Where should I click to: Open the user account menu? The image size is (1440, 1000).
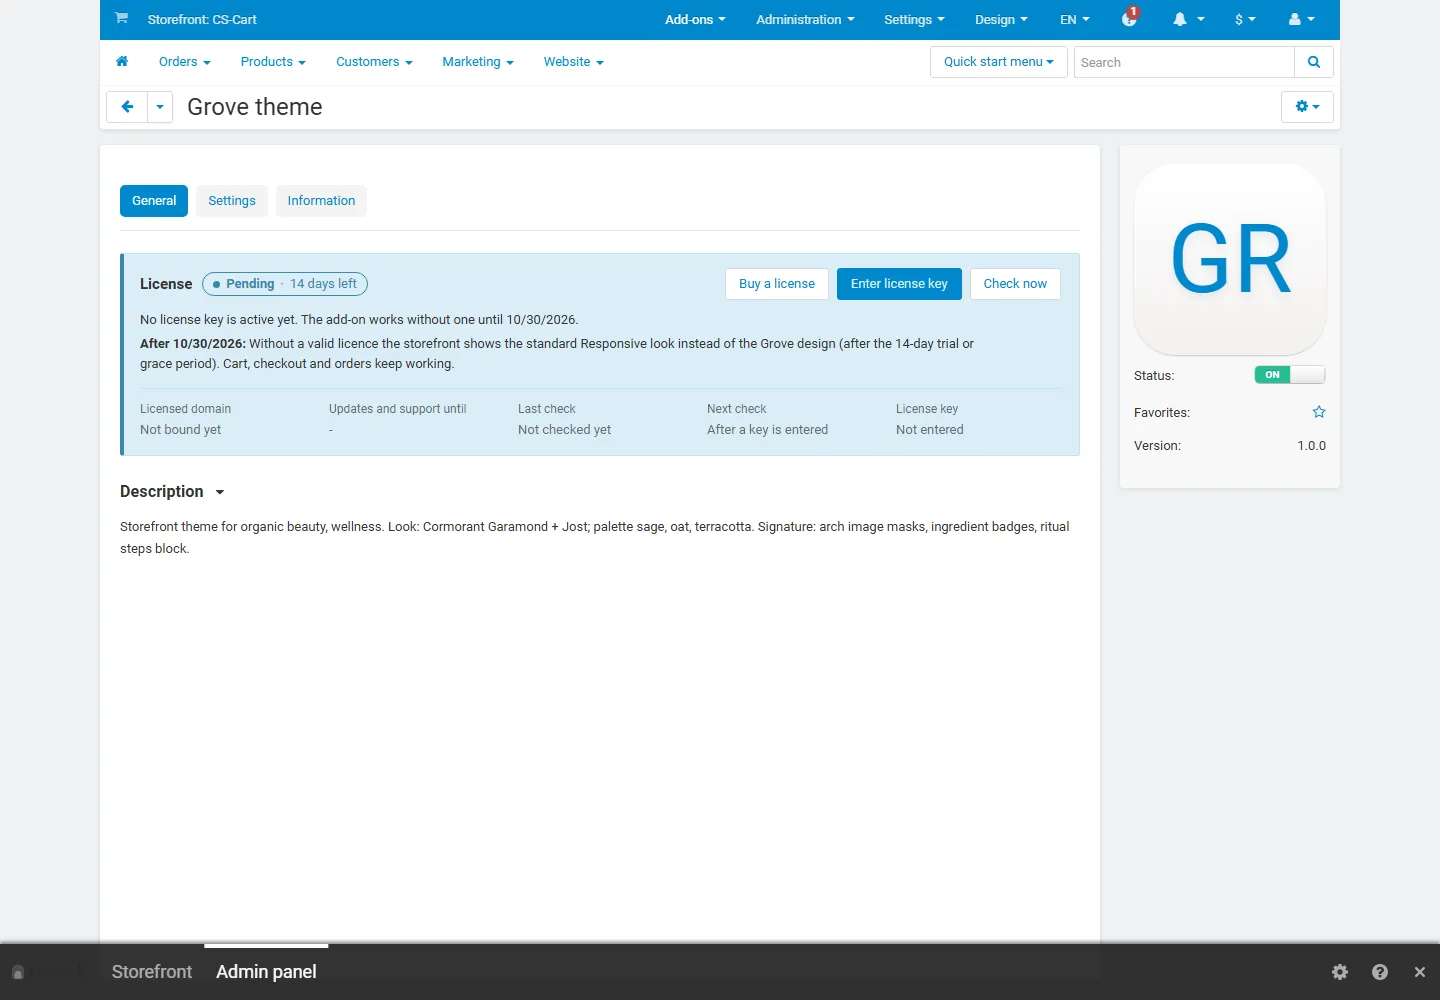click(1301, 19)
